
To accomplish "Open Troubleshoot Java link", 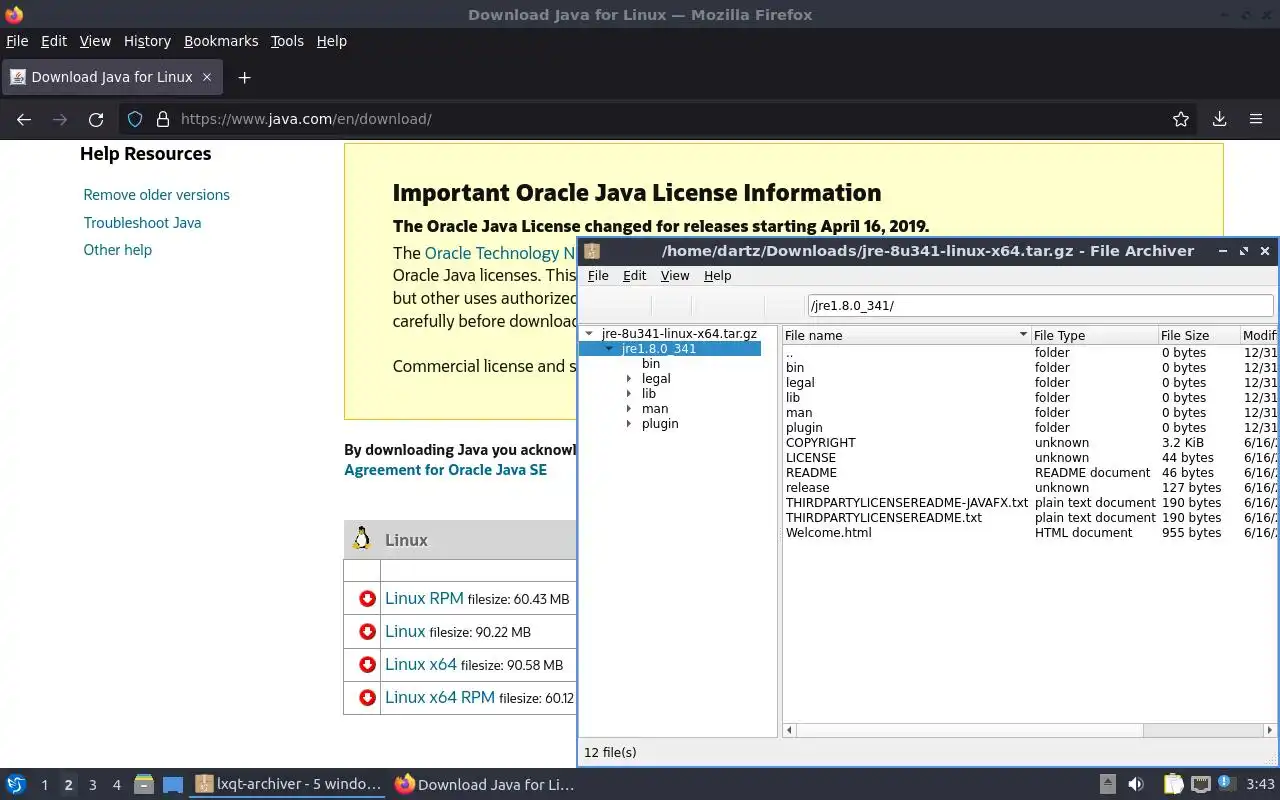I will click(x=142, y=223).
